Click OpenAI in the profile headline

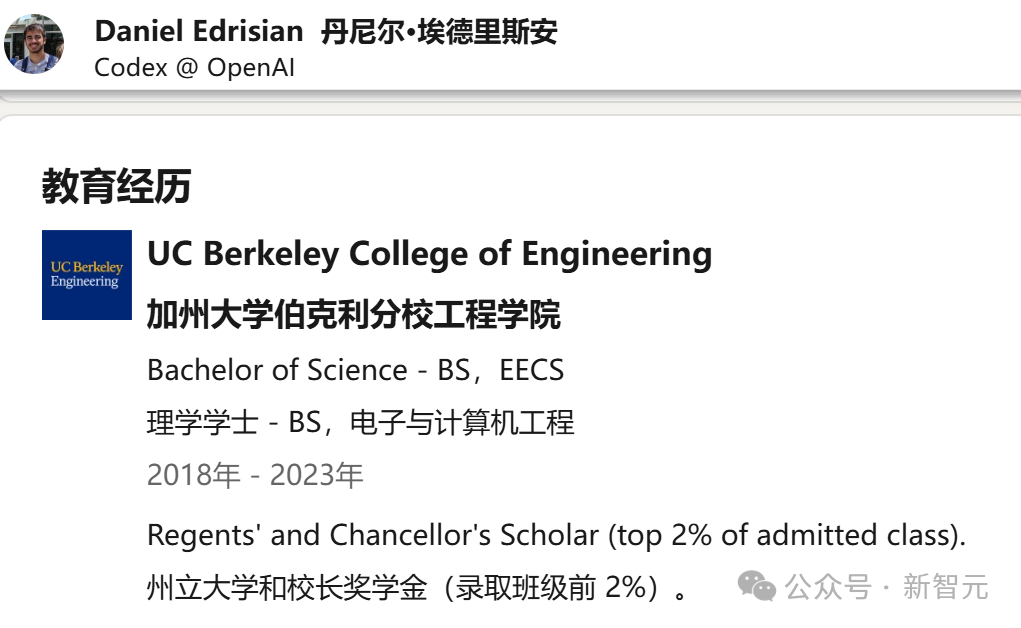point(251,68)
